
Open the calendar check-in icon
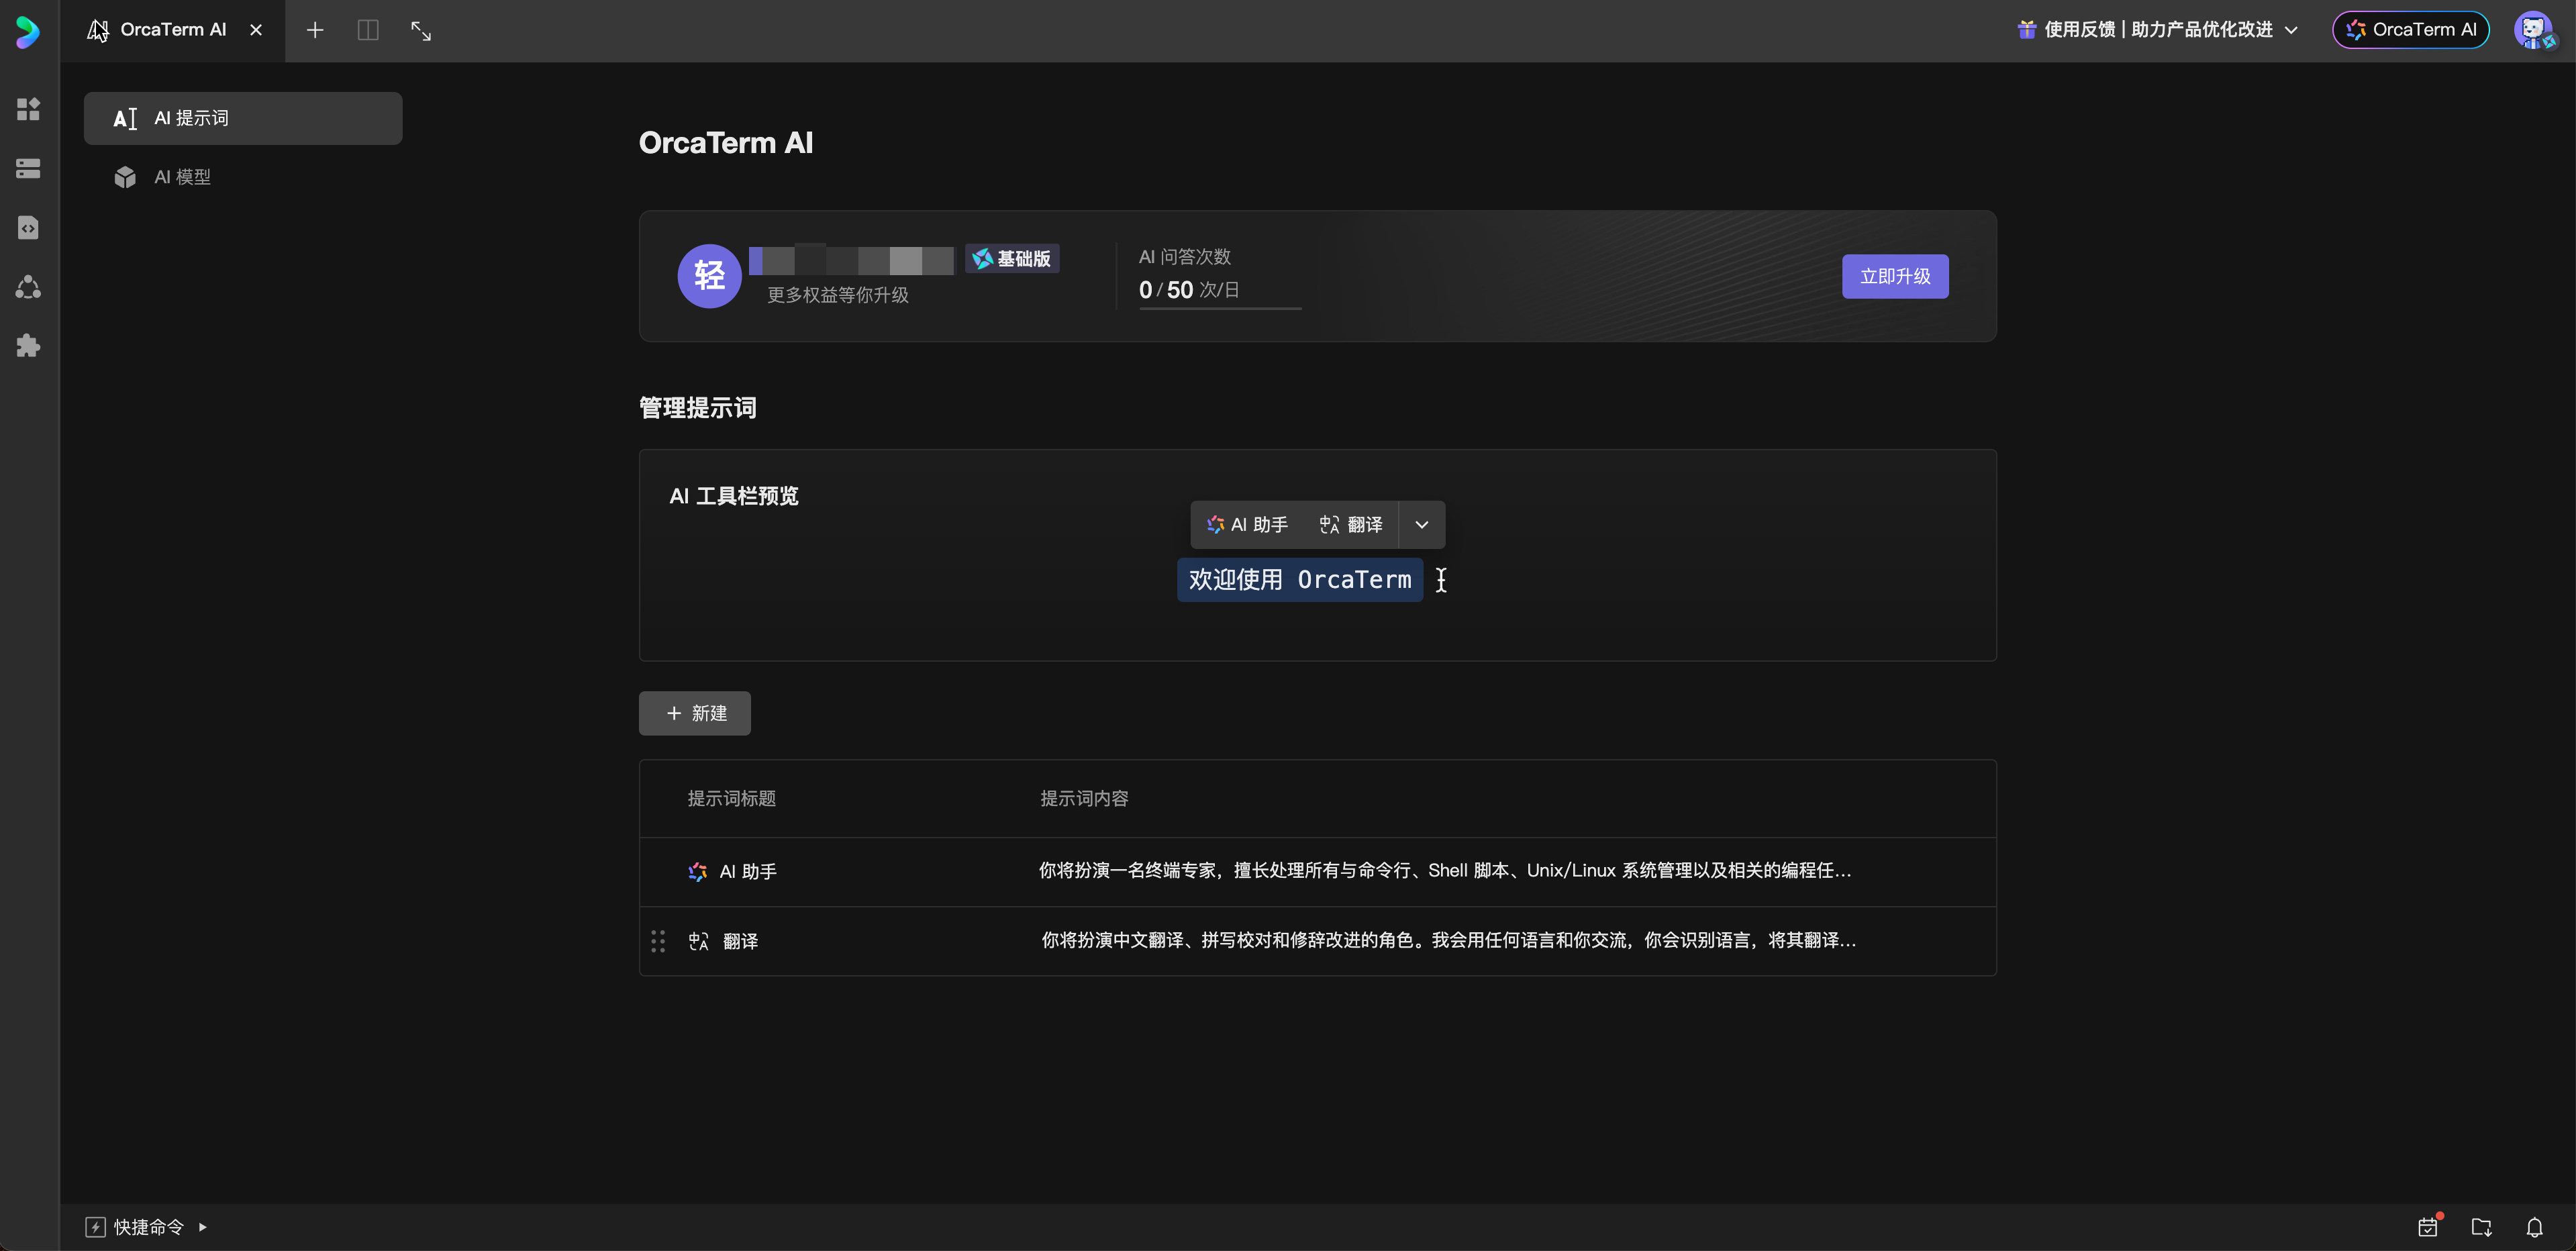coord(2428,1226)
